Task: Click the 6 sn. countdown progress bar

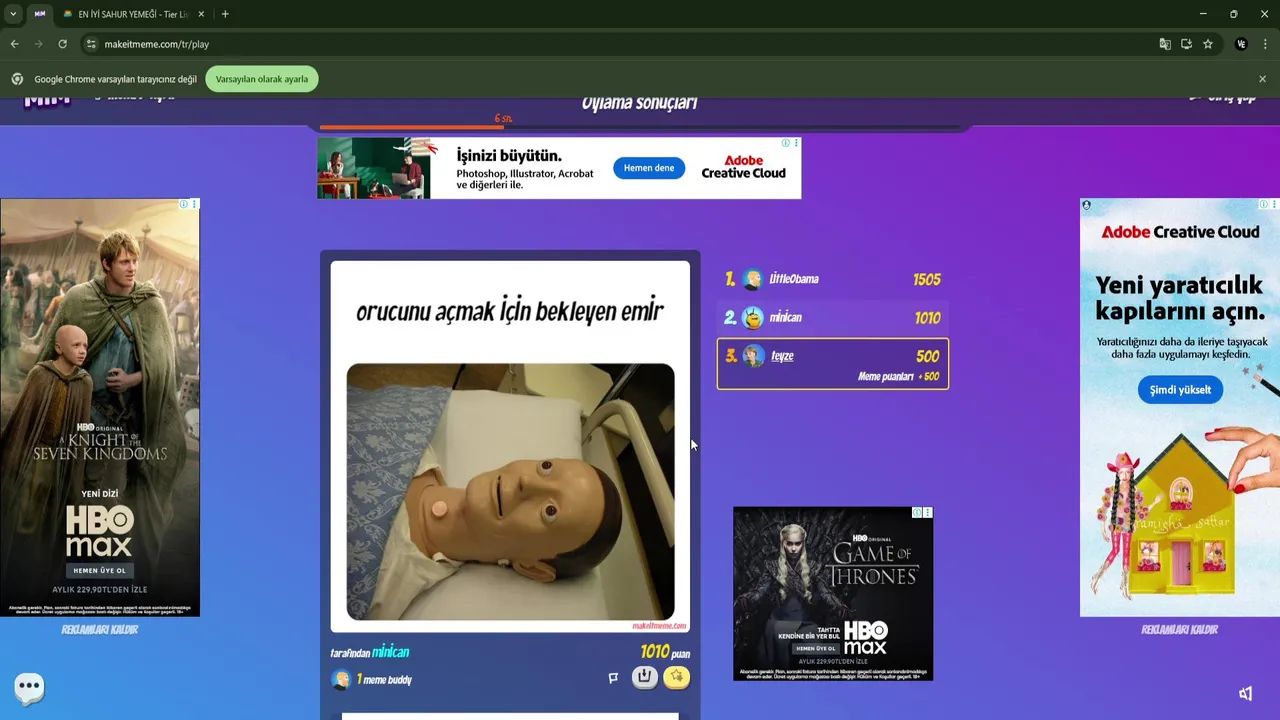Action: 640,127
